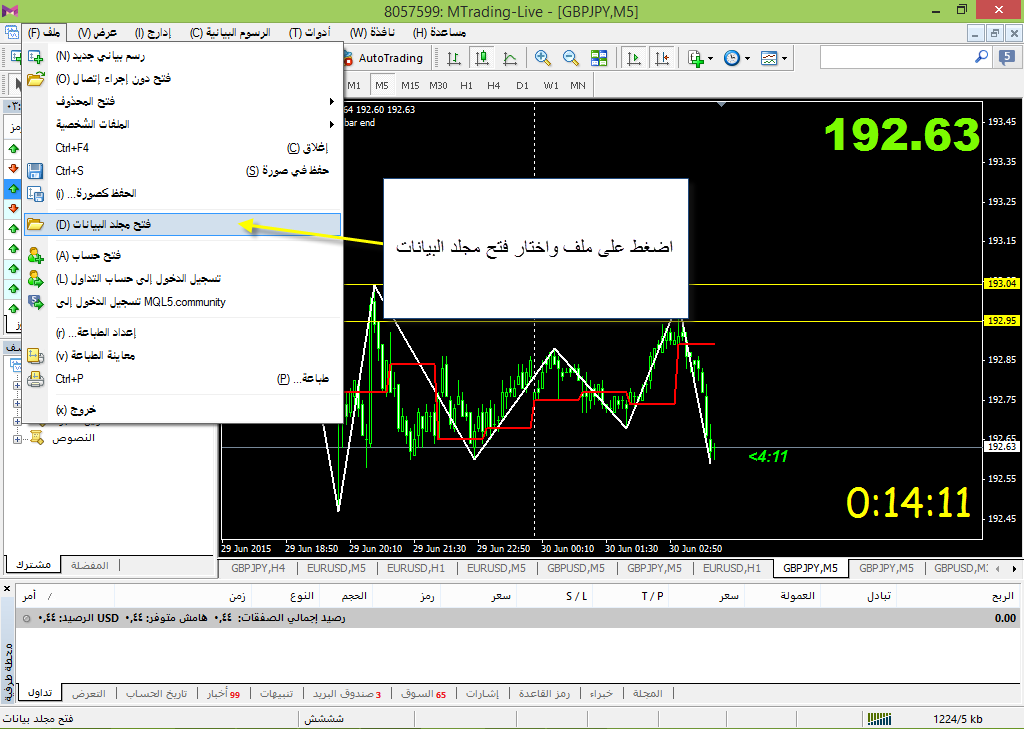Open the chat notifications icon
Viewport: 1024px width, 729px height.
pos(1008,57)
